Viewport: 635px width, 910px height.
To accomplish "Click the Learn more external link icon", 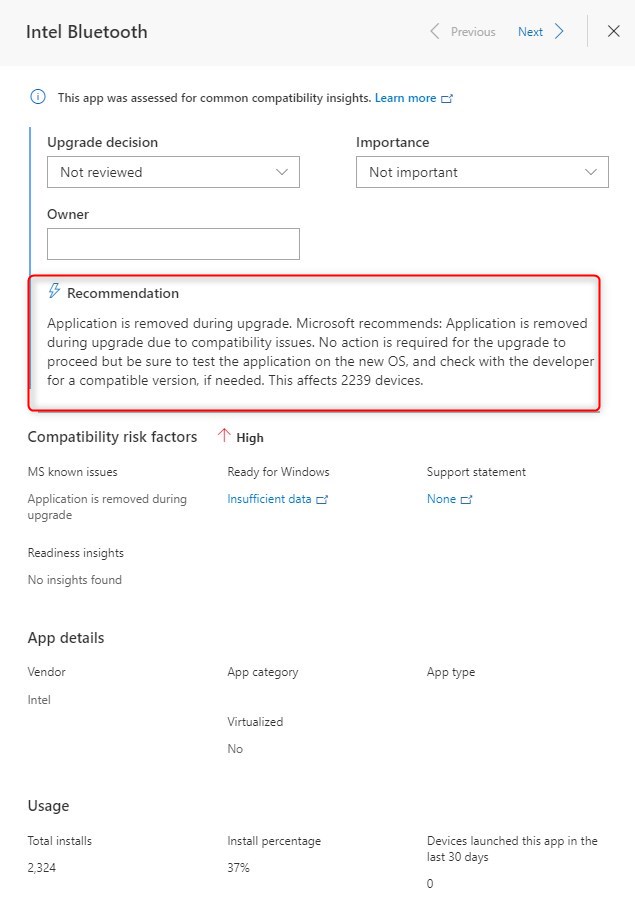I will coord(447,99).
